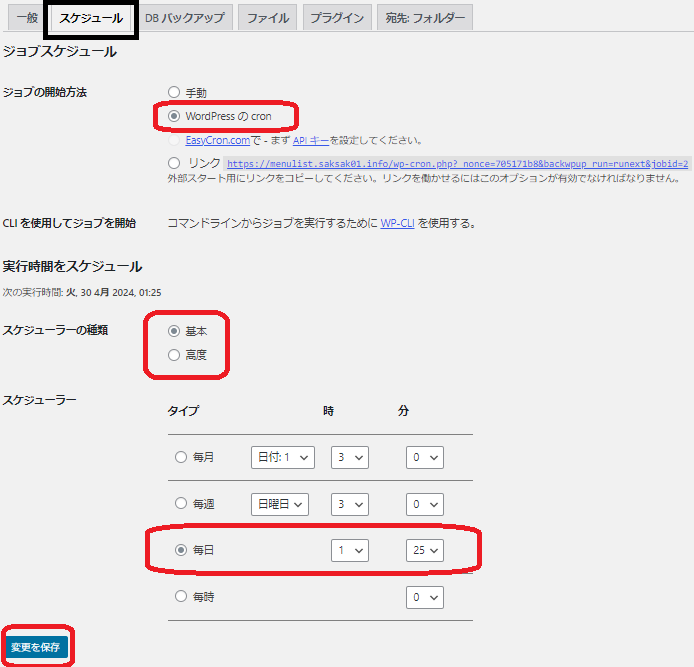
Task: Click the 変更を保存 button
Action: [37, 647]
